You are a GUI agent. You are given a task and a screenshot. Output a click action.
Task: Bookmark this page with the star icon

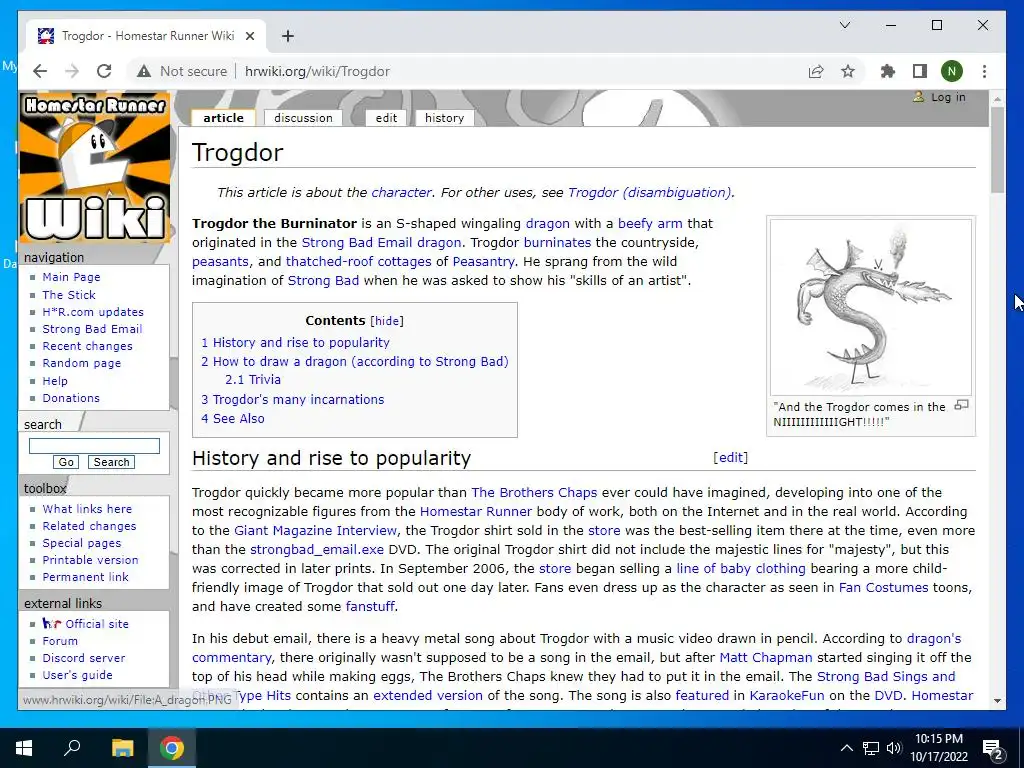tap(848, 71)
